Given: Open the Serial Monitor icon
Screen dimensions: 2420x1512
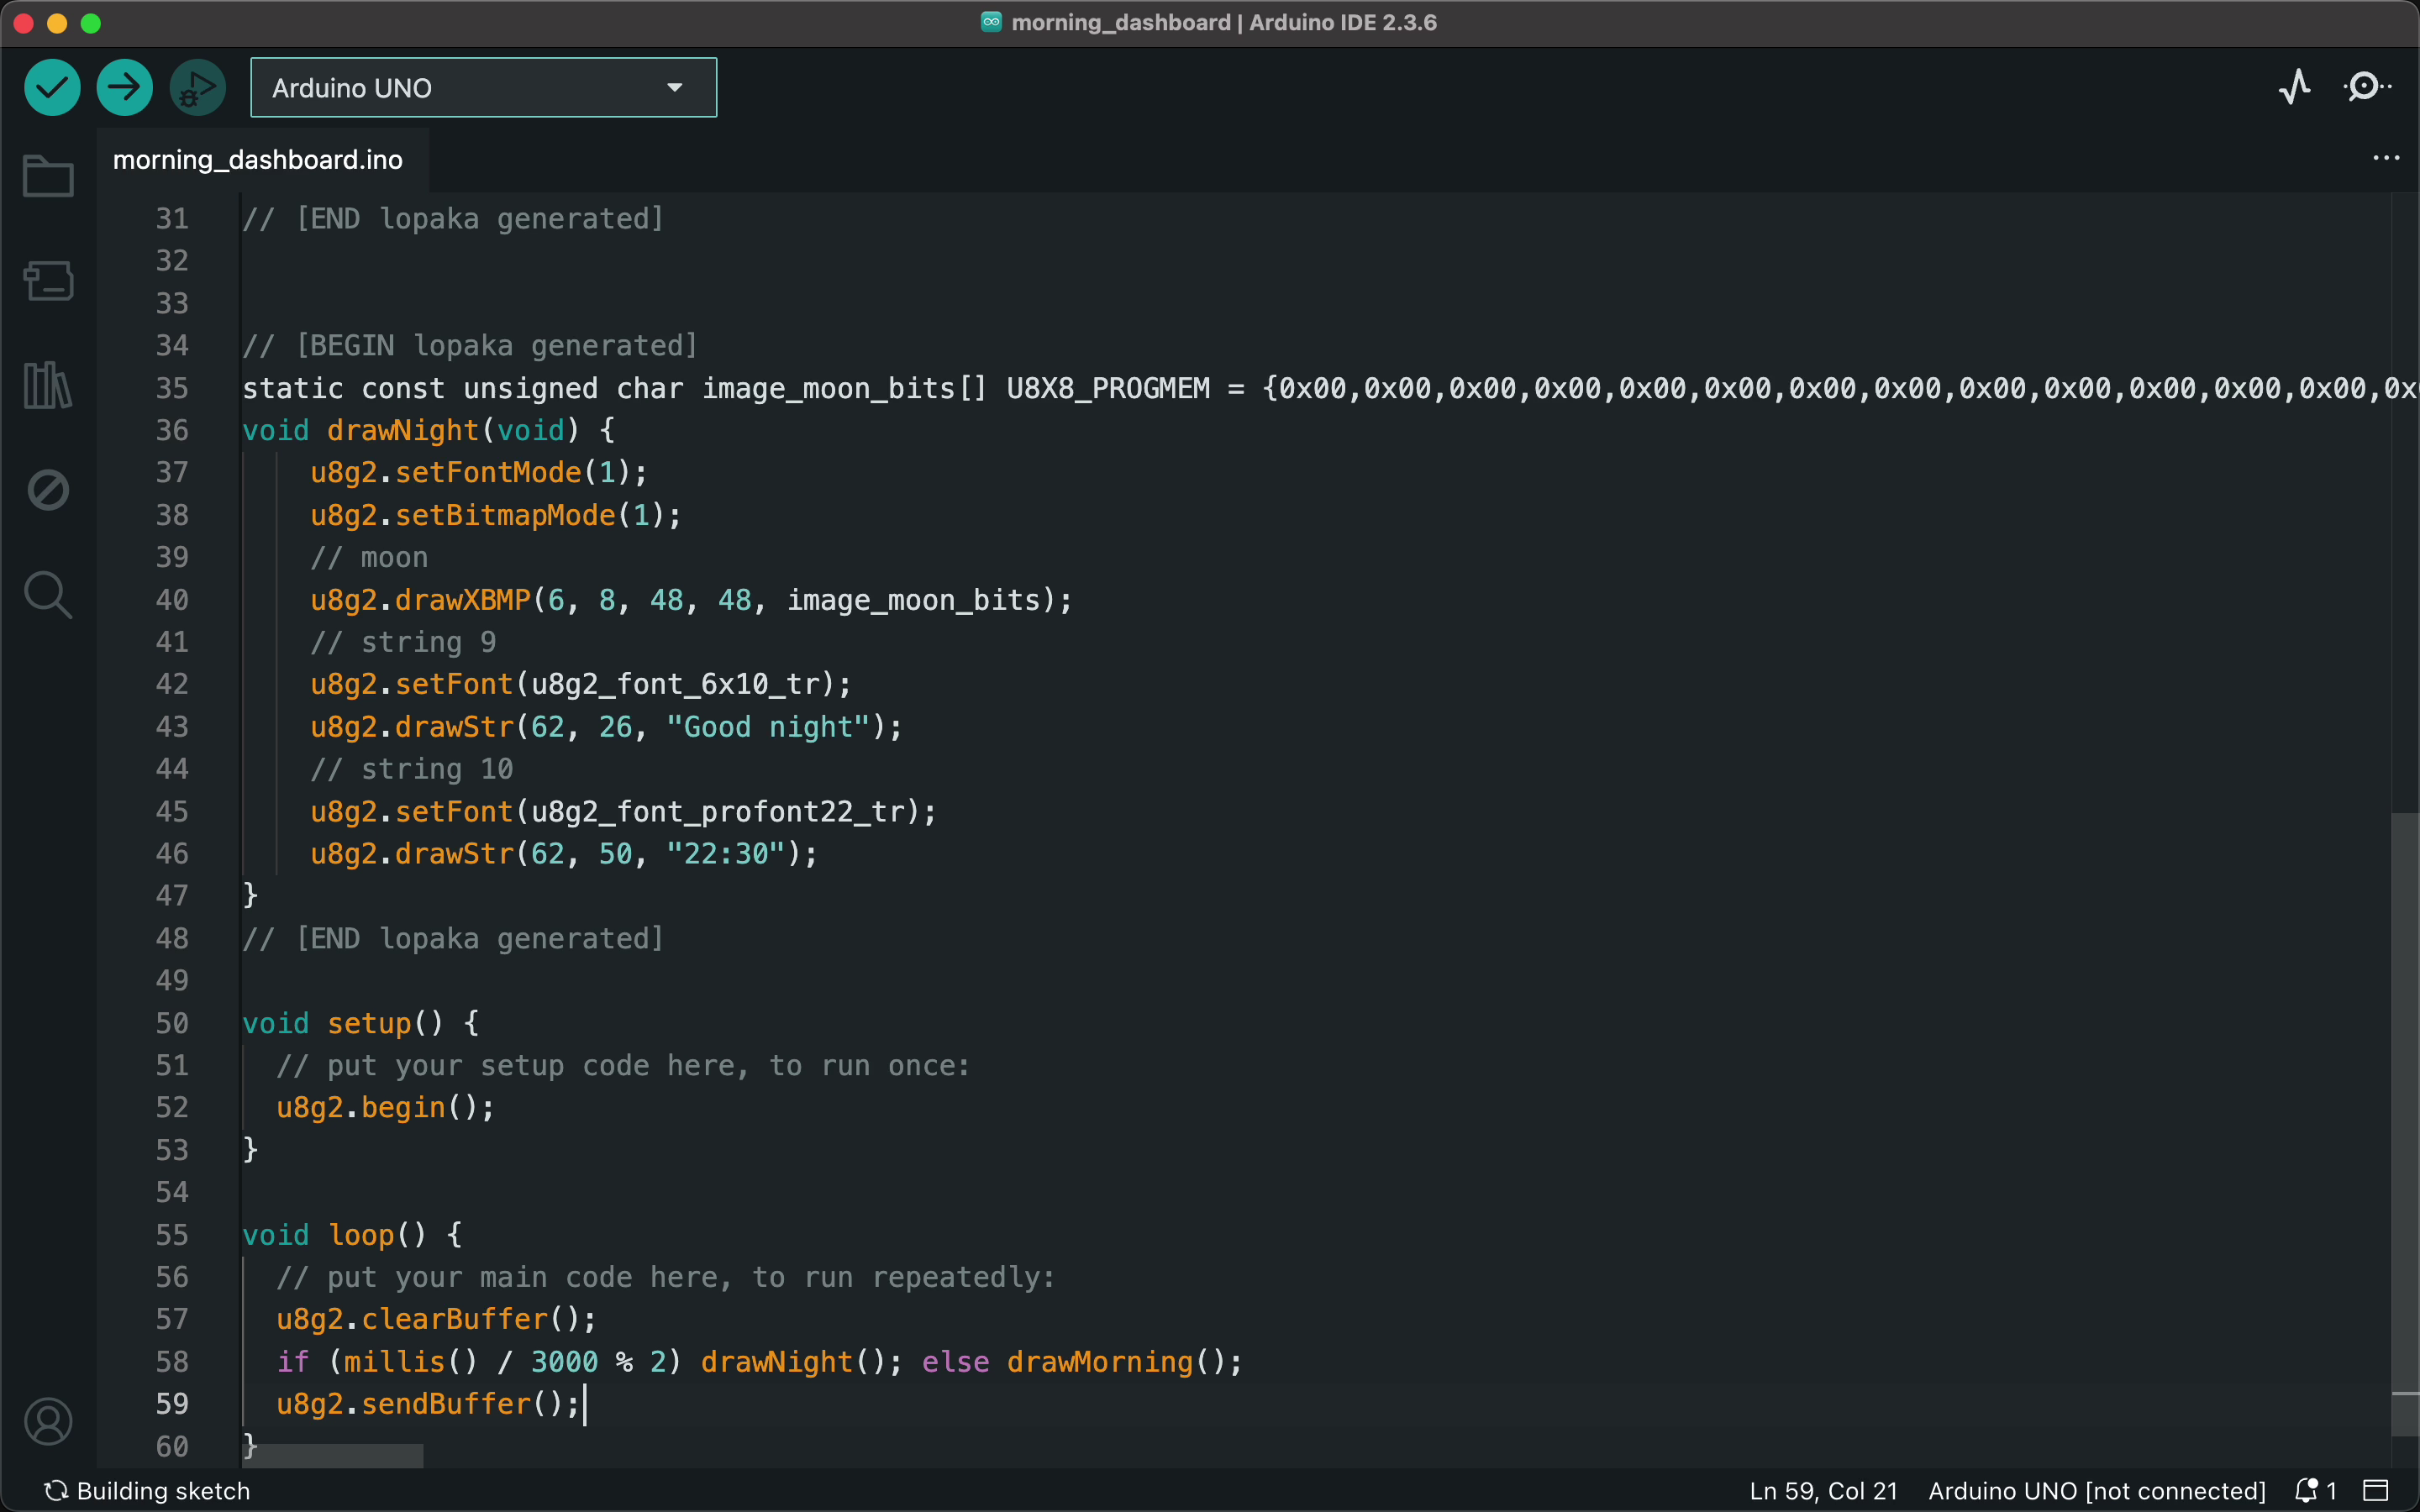Looking at the screenshot, I should pyautogui.click(x=2367, y=88).
